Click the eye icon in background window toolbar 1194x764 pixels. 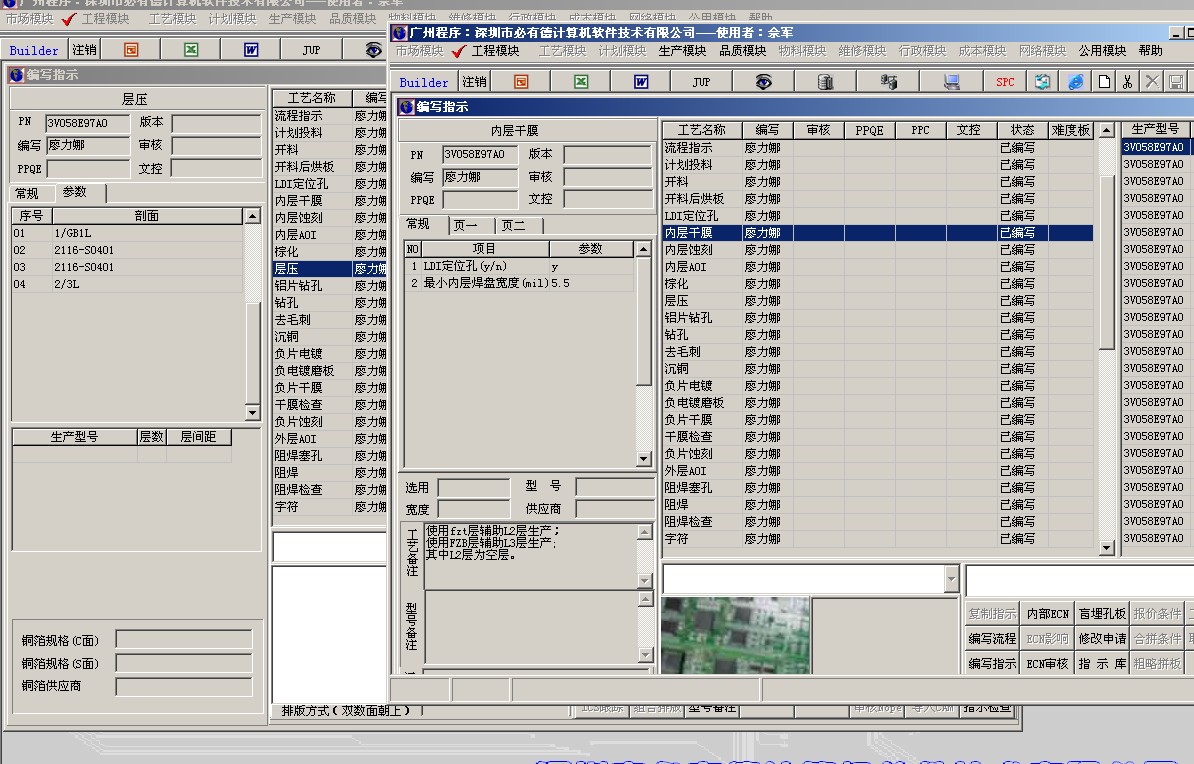(x=373, y=50)
